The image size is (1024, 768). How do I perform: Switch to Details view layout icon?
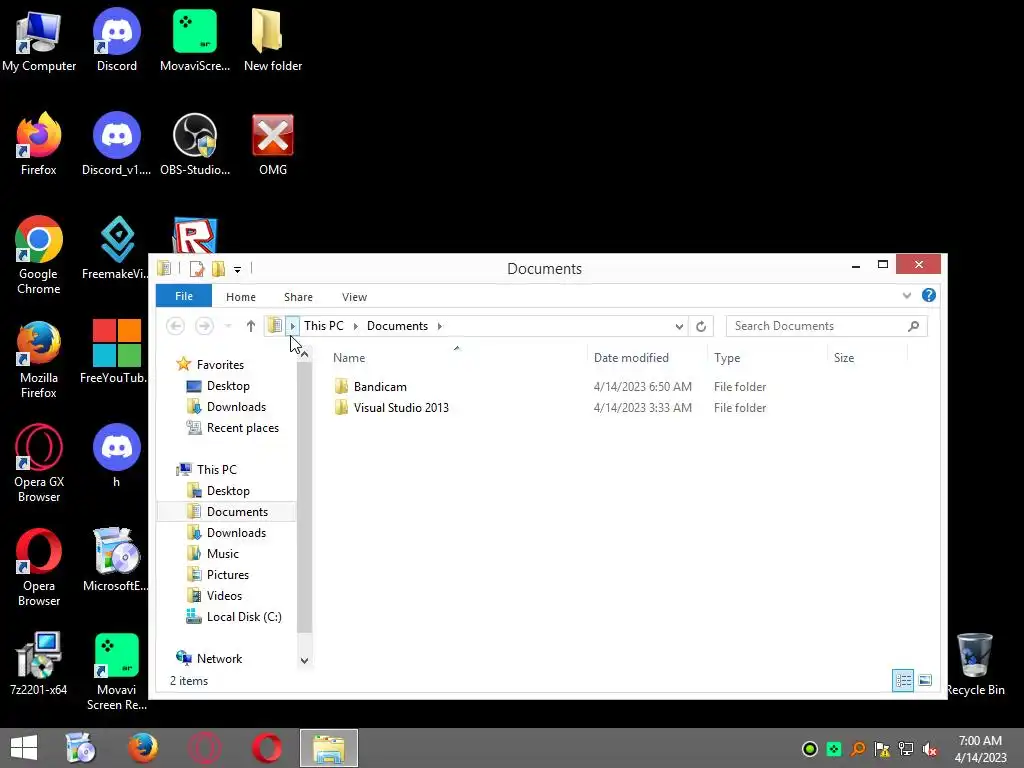tap(903, 680)
